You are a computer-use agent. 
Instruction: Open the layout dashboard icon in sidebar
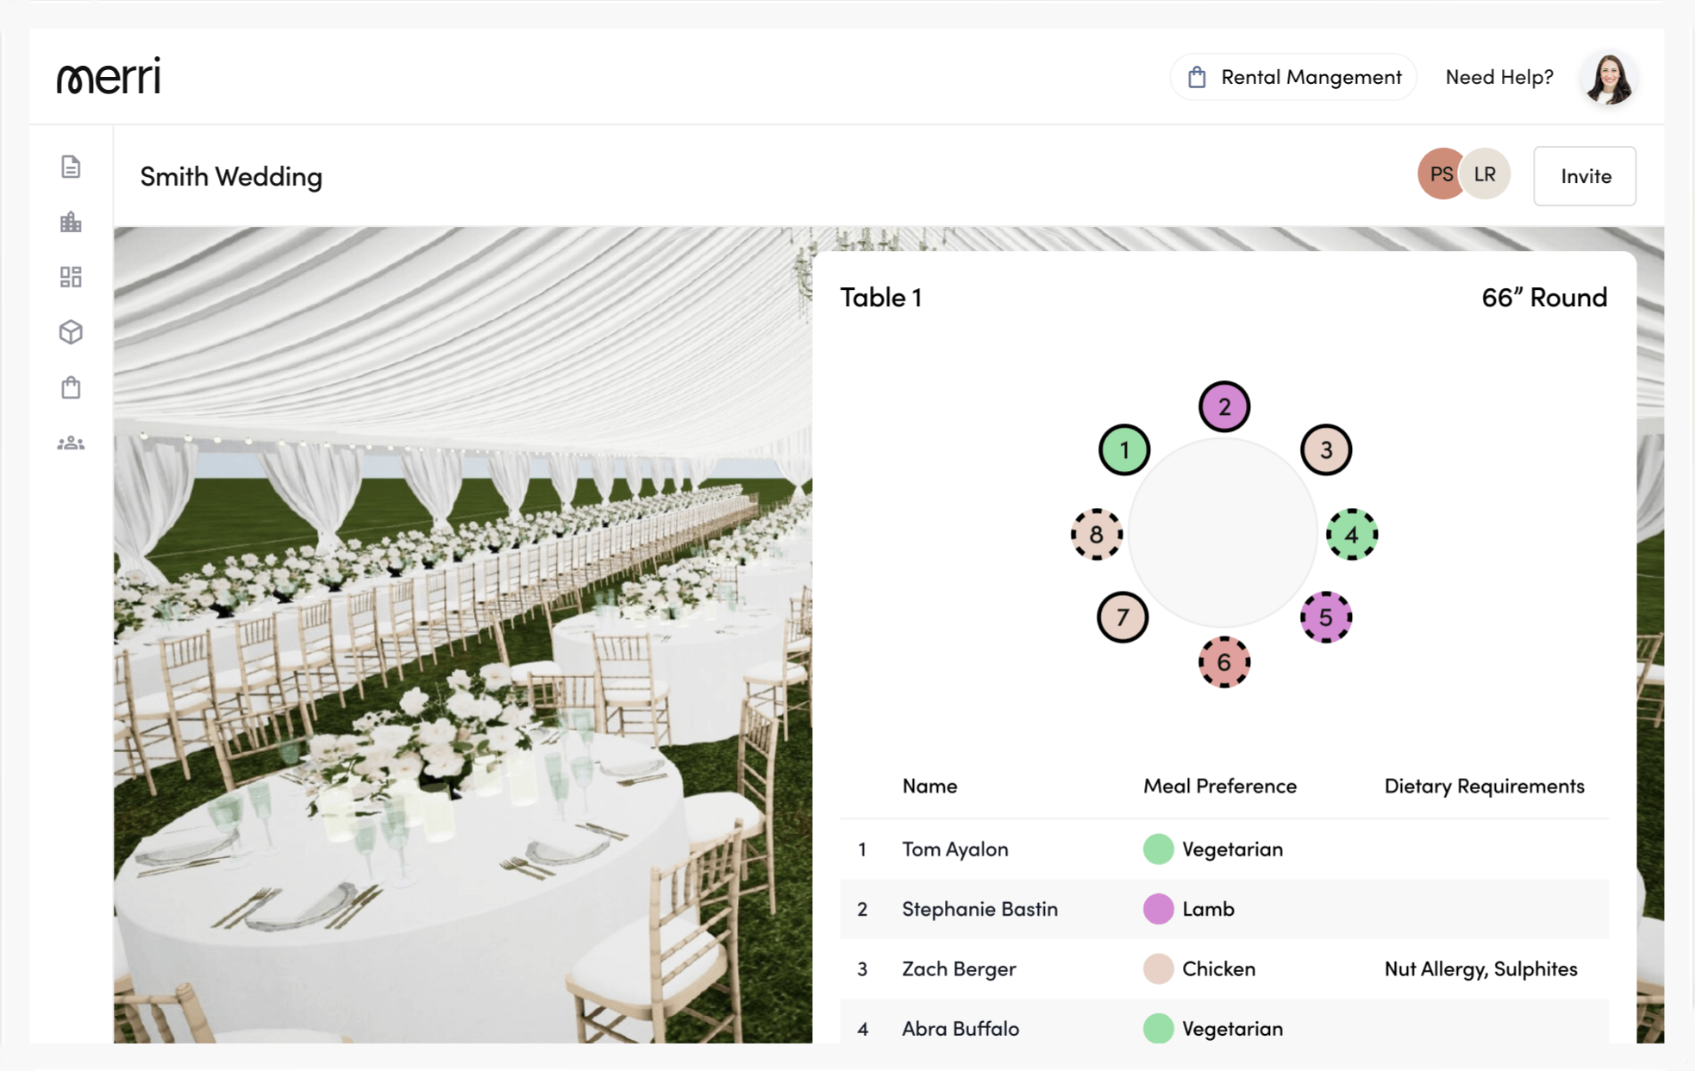[x=70, y=276]
